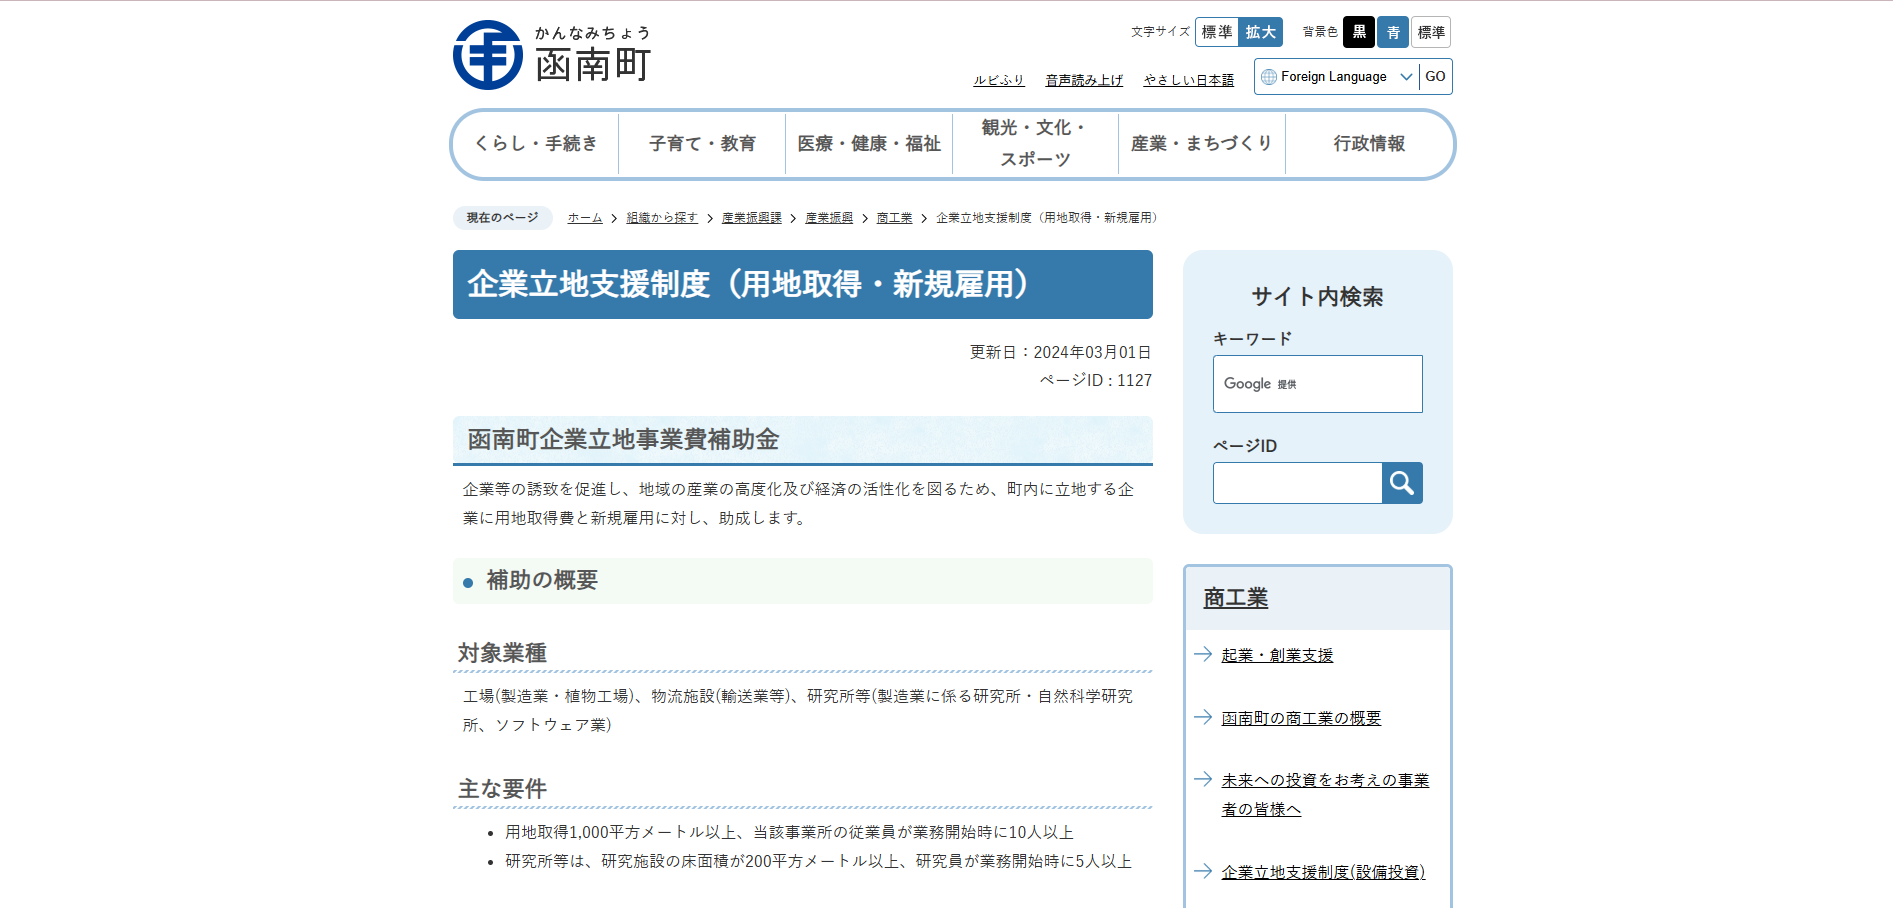This screenshot has width=1893, height=908.
Task: Click arrow icon beside 未来への投資をお考えの事業者の皆様へ
Action: click(1203, 779)
